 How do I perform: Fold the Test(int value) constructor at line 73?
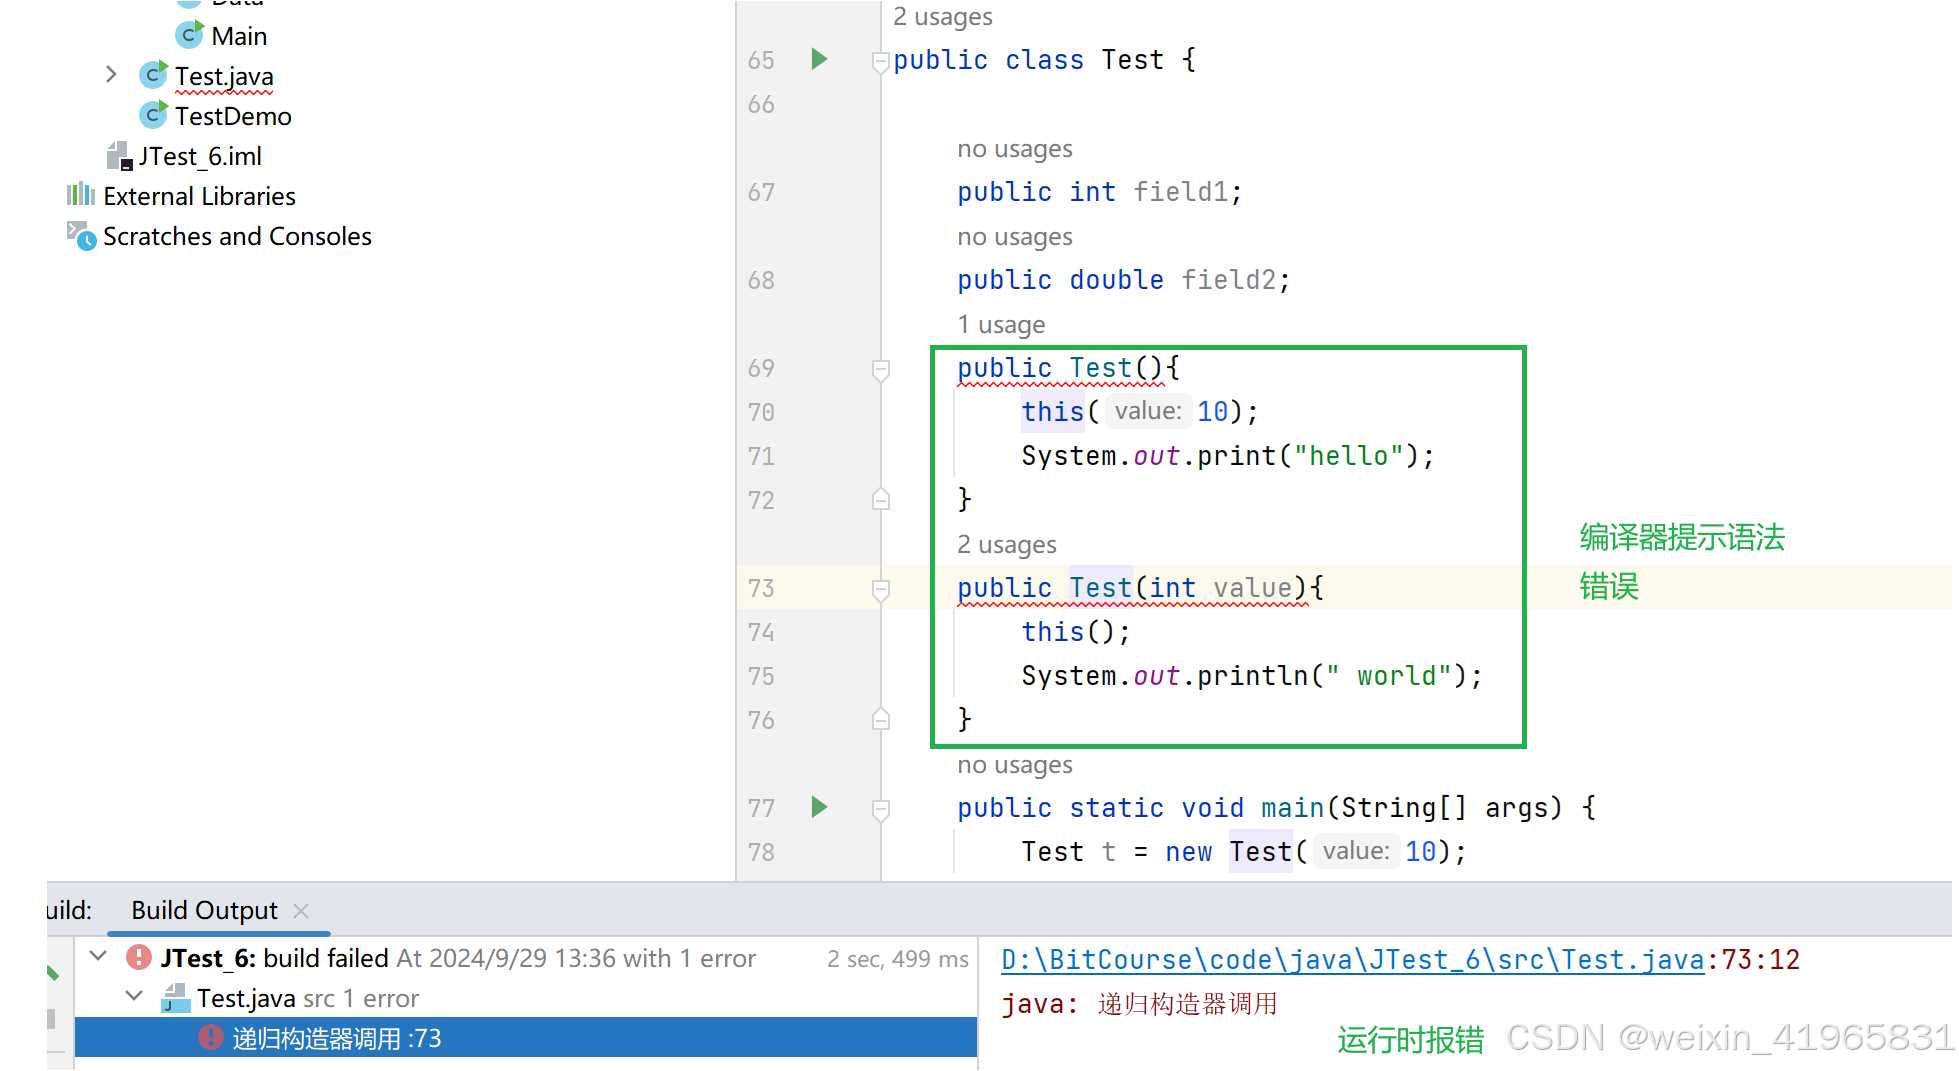point(880,590)
